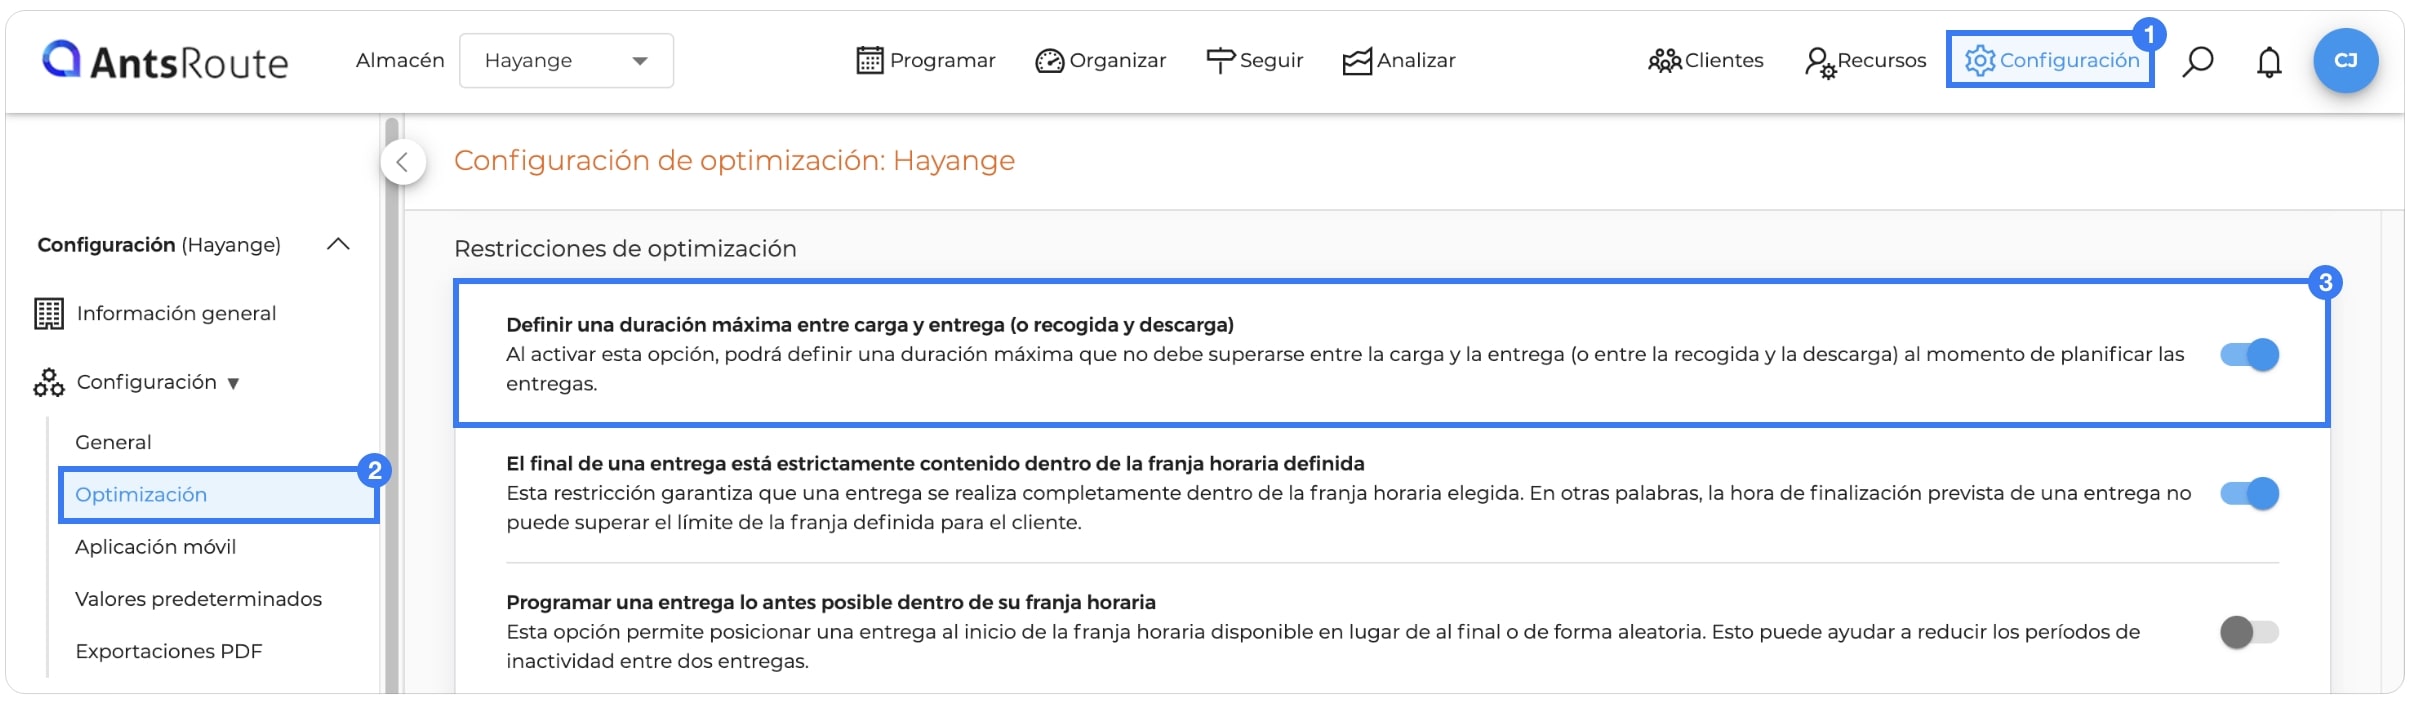Enable scheduling delivery as early as possible
Viewport: 2410px width, 701px height.
coord(2249,632)
